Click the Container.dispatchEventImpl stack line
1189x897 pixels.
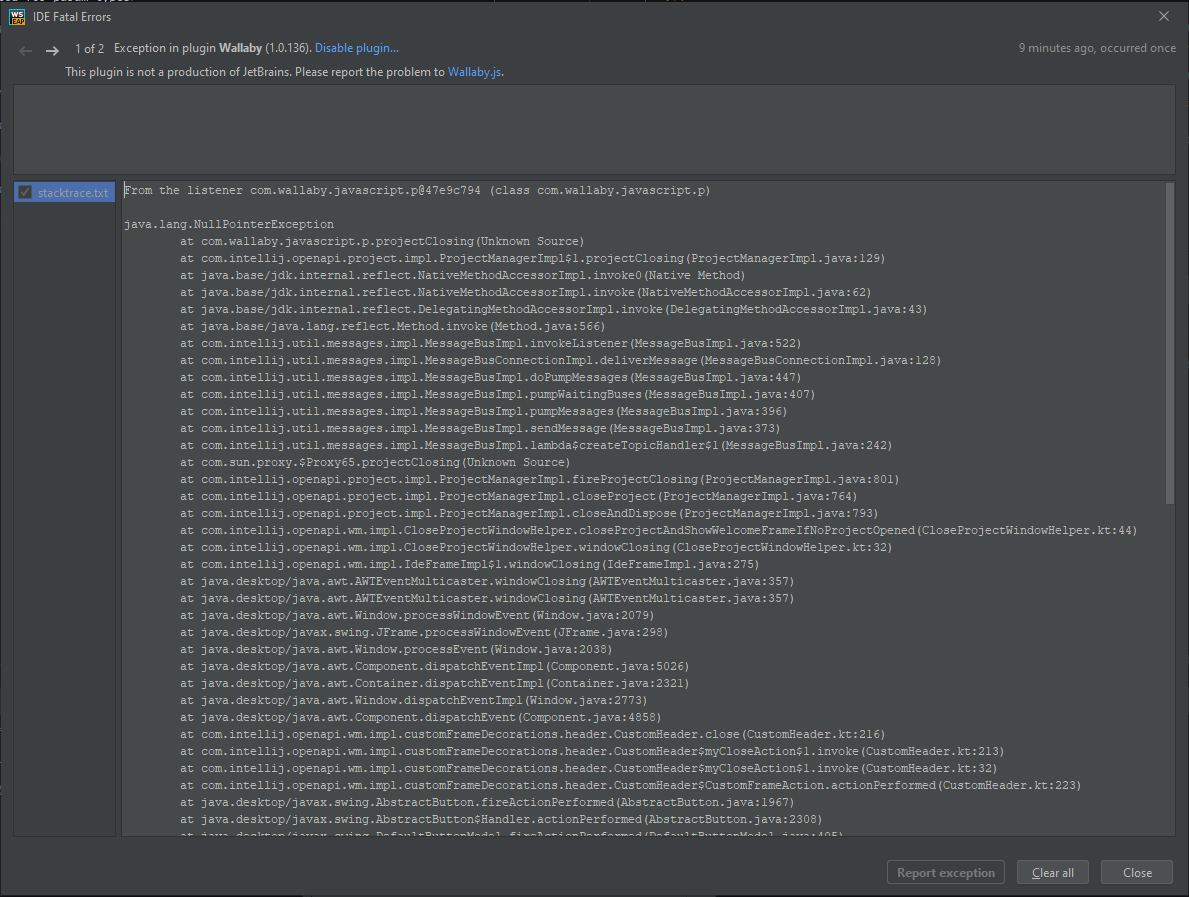[x=435, y=683]
